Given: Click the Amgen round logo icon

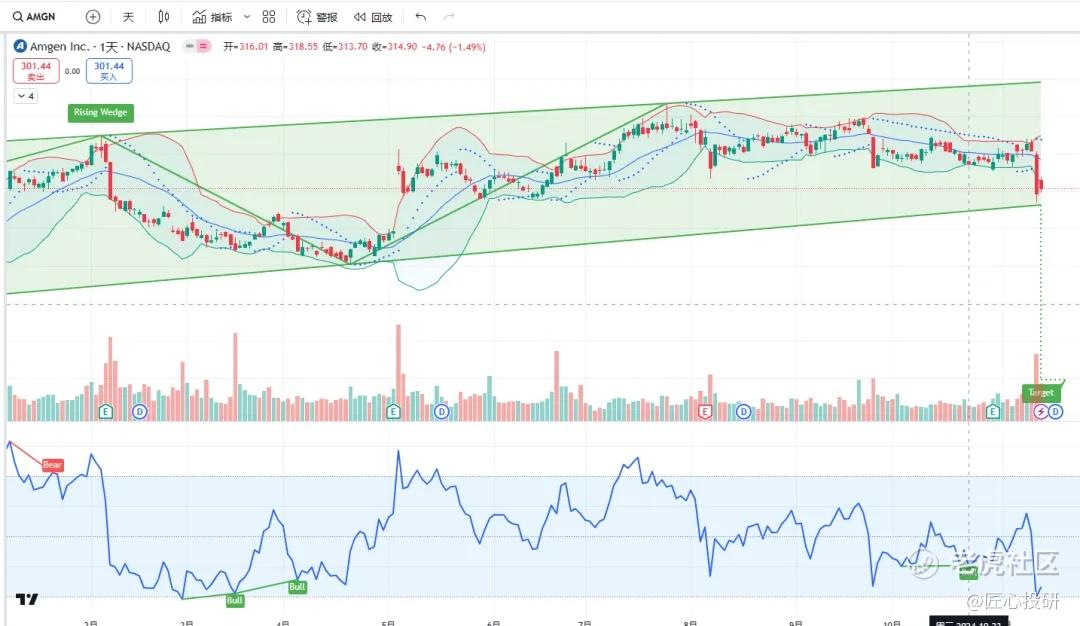Looking at the screenshot, I should click(20, 46).
